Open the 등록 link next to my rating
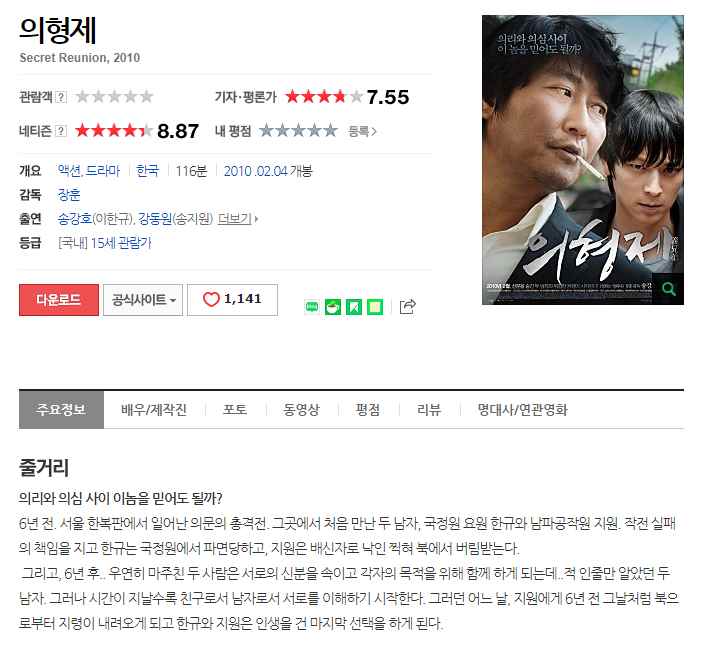Screen dimensions: 702x645 [x=362, y=131]
